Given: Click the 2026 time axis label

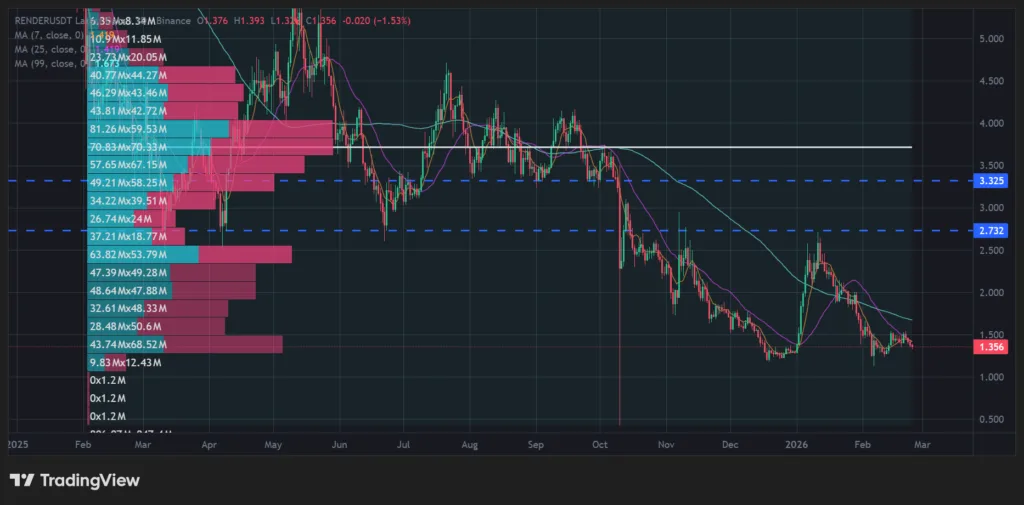Looking at the screenshot, I should (x=797, y=444).
